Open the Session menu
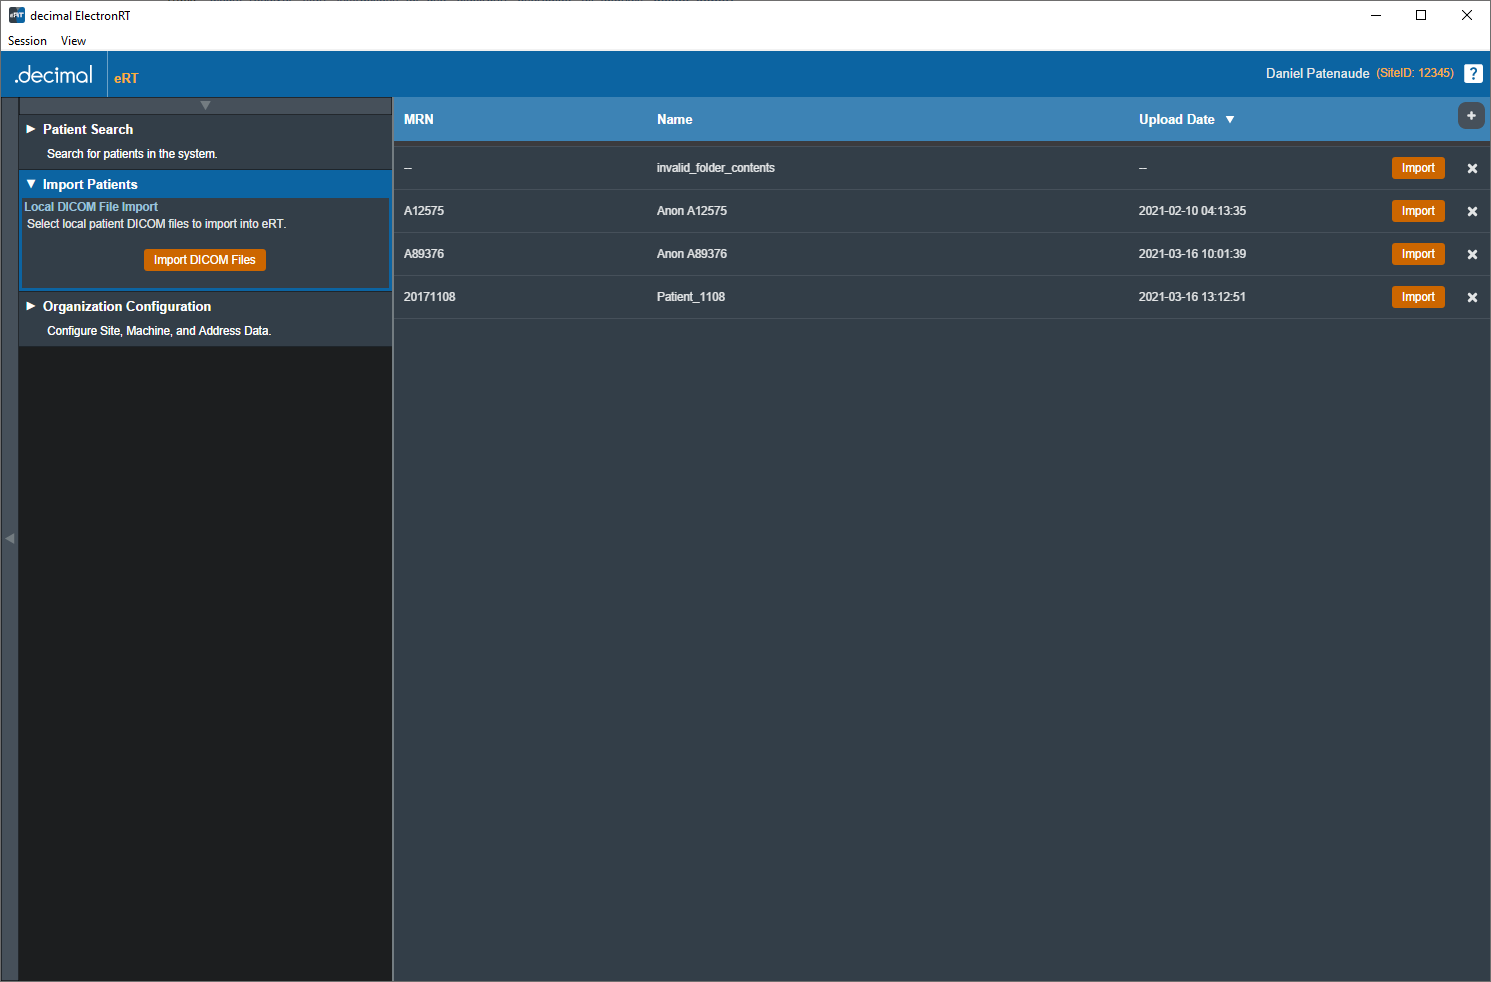1491x982 pixels. (x=27, y=41)
